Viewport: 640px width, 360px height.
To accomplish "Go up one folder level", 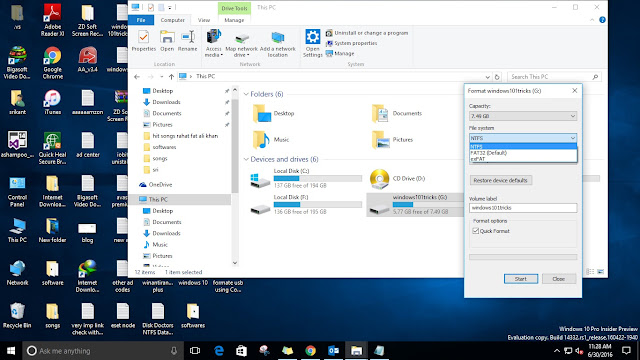I will tap(171, 77).
